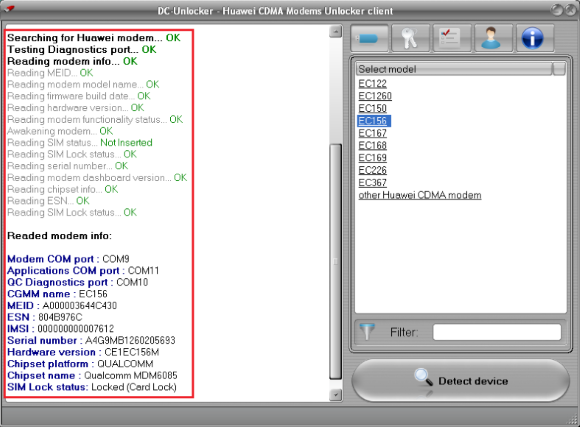Choose EC1260 model entry

pos(375,96)
